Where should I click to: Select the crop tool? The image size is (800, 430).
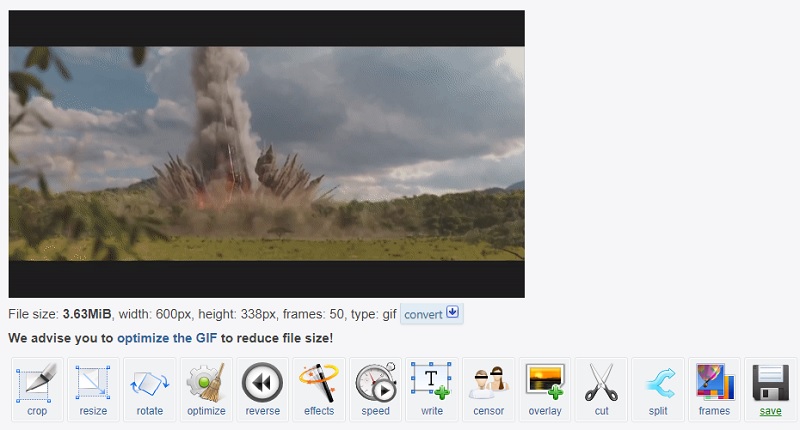click(x=37, y=389)
